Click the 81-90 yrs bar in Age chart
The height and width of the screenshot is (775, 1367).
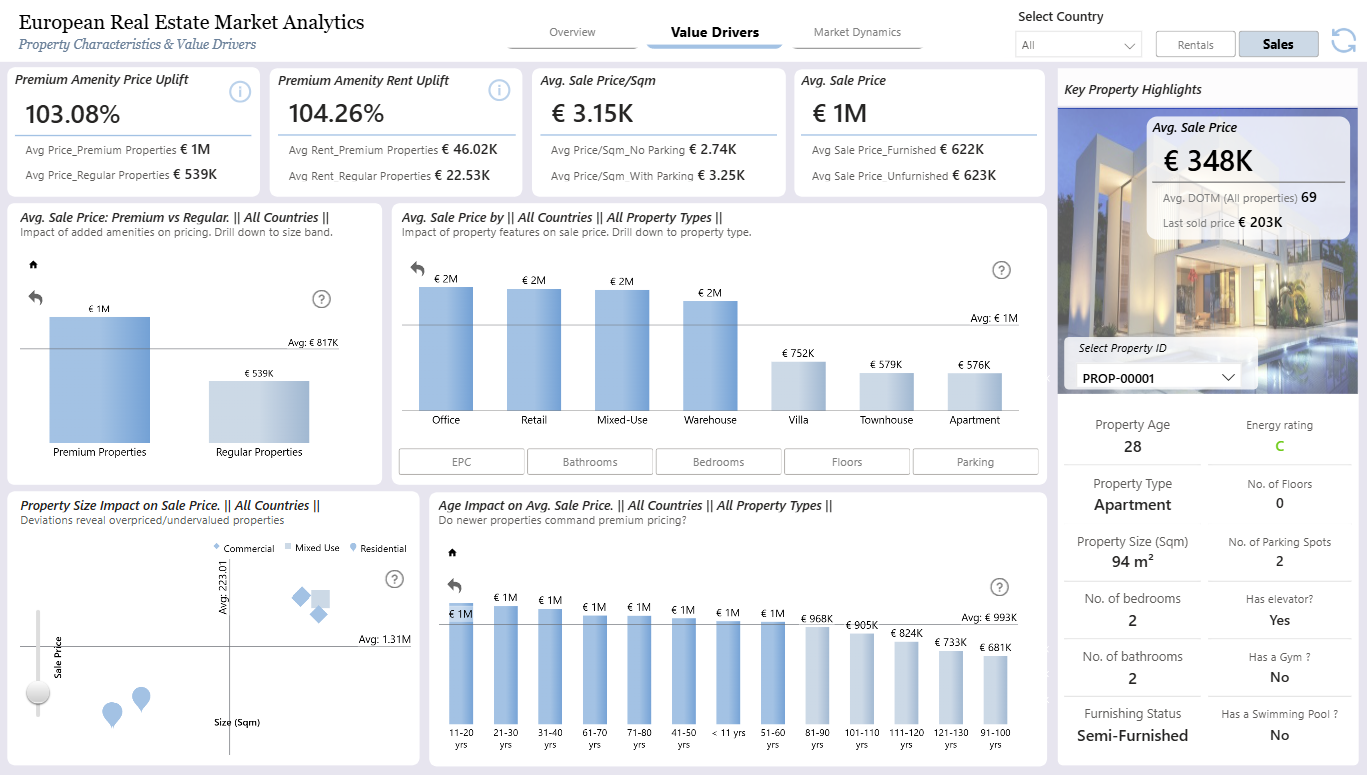(817, 676)
